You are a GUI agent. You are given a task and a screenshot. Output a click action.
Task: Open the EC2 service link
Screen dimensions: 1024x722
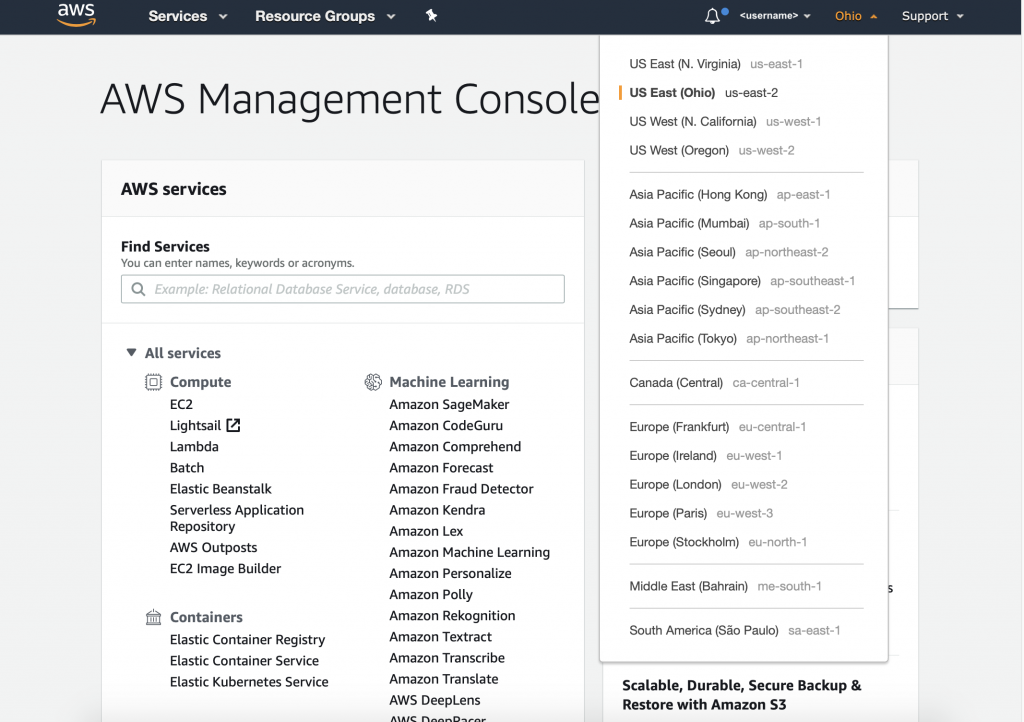point(181,404)
